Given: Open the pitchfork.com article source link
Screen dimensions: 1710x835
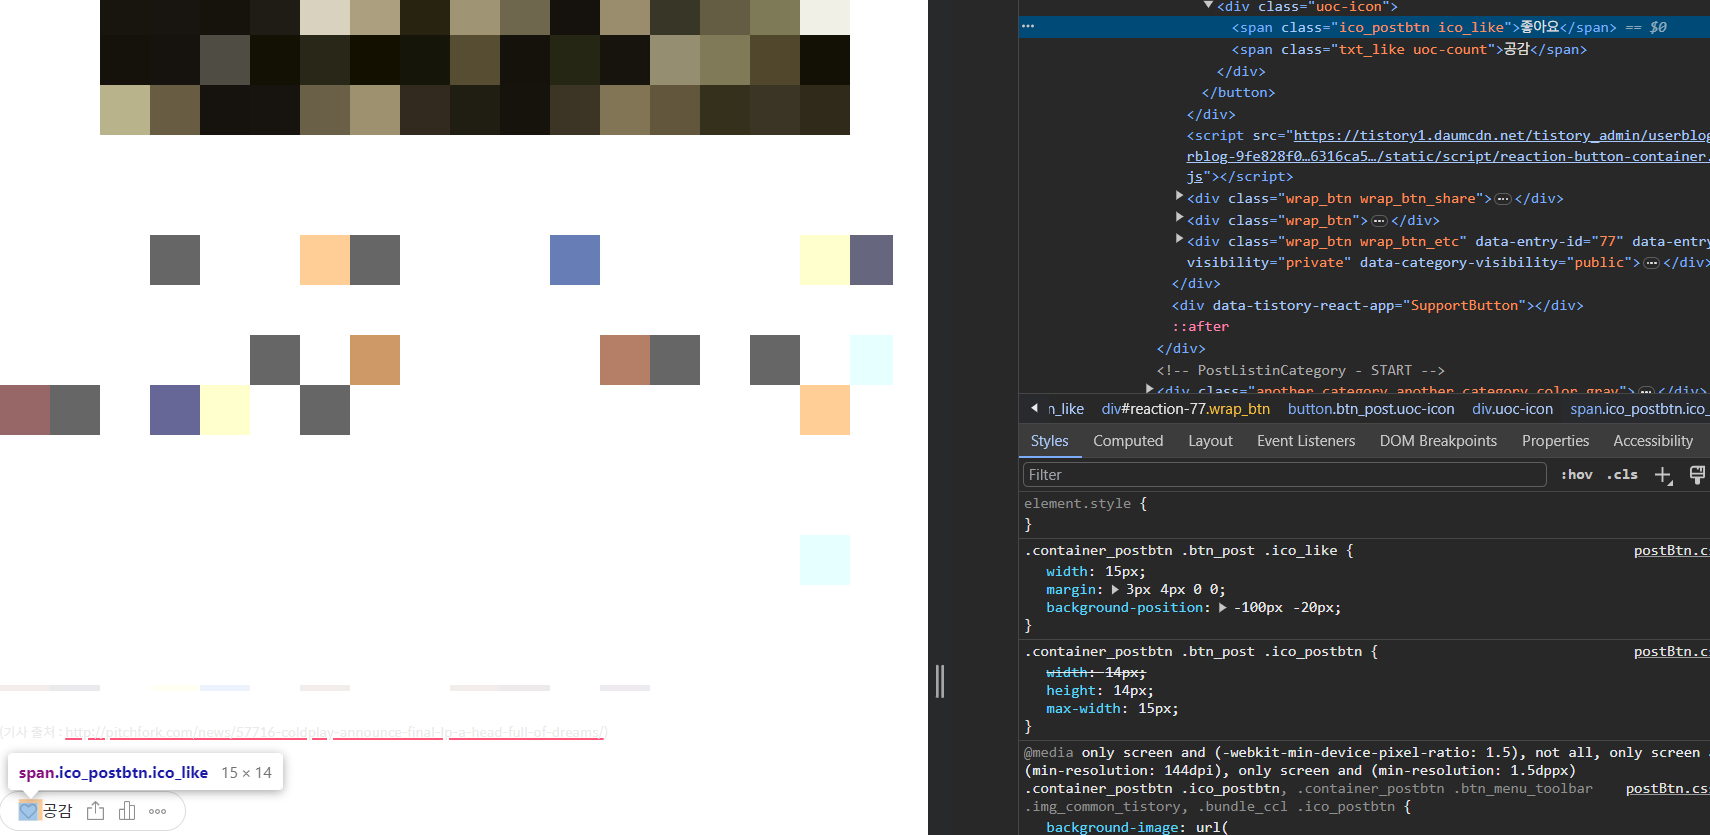Looking at the screenshot, I should (334, 733).
